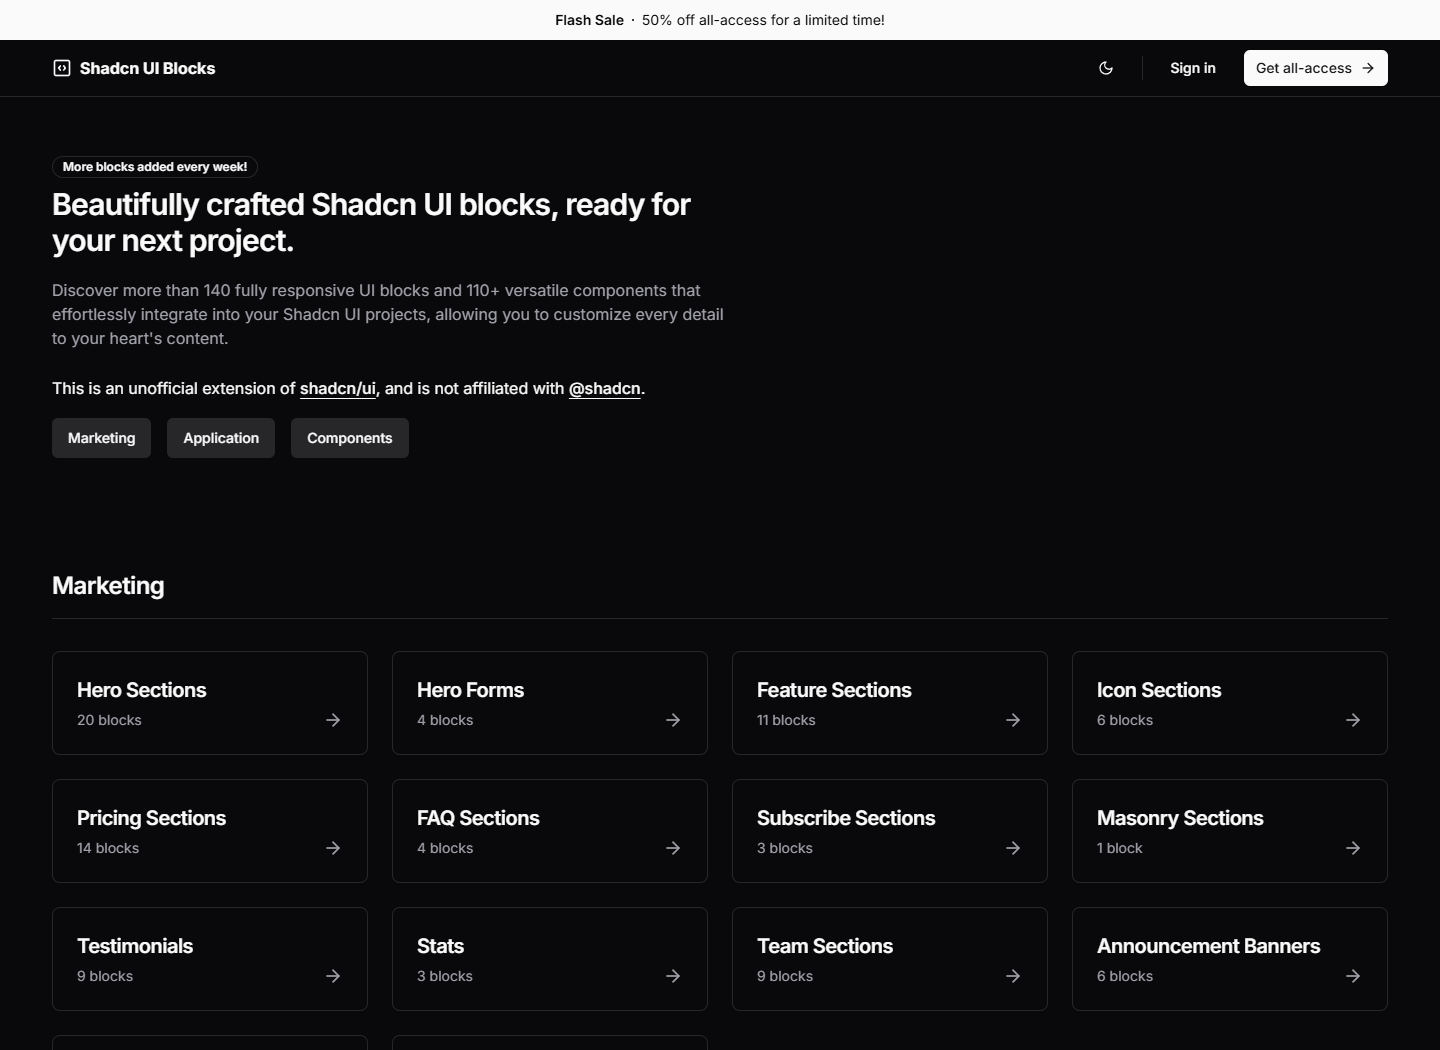Click arrow icon on Icon Sections card

pos(1353,720)
